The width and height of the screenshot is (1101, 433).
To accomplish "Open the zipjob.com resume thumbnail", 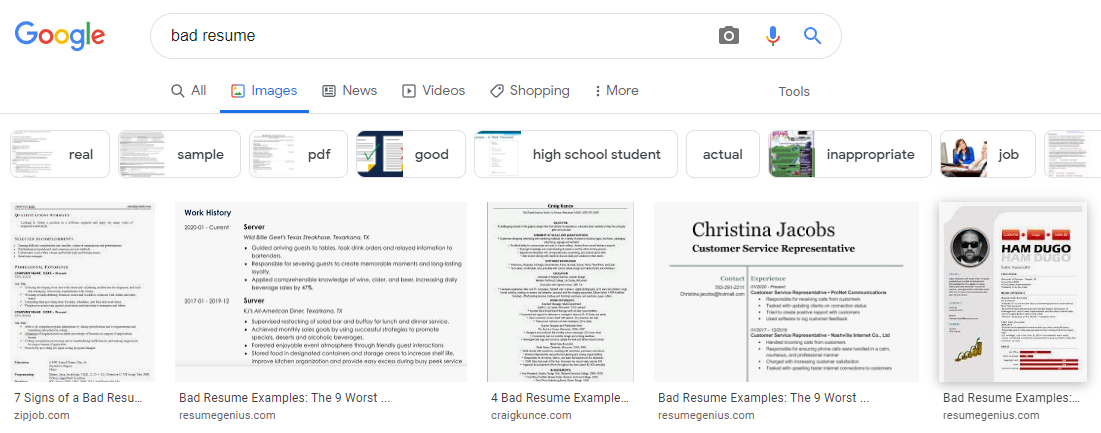I will click(83, 292).
